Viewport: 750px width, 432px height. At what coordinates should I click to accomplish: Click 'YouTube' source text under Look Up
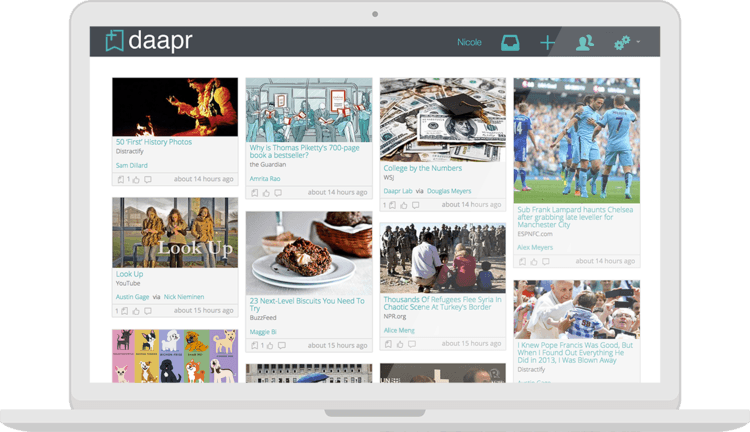tap(128, 283)
